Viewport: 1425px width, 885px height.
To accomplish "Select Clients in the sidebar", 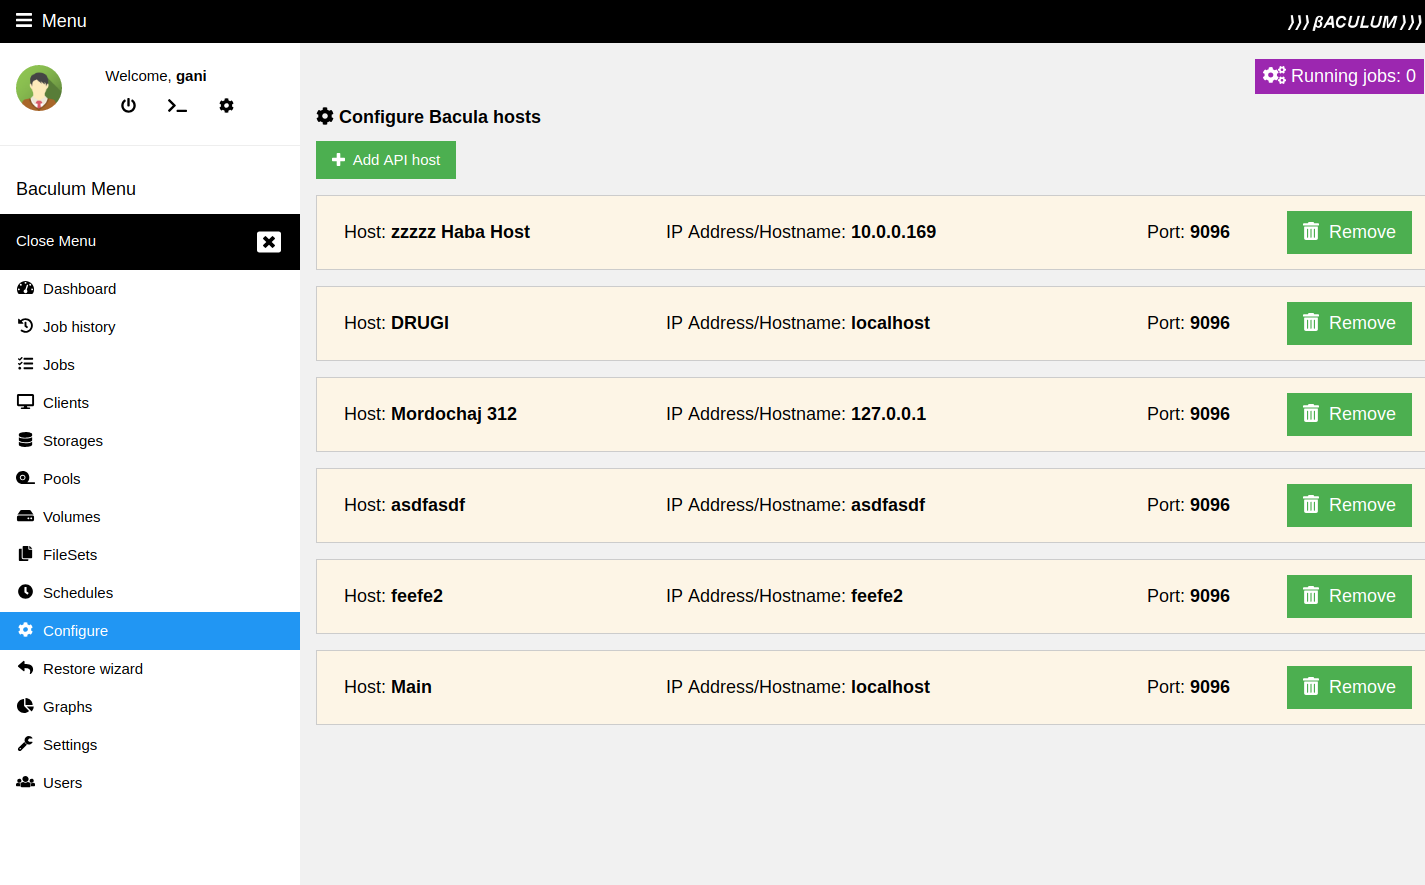I will [150, 403].
